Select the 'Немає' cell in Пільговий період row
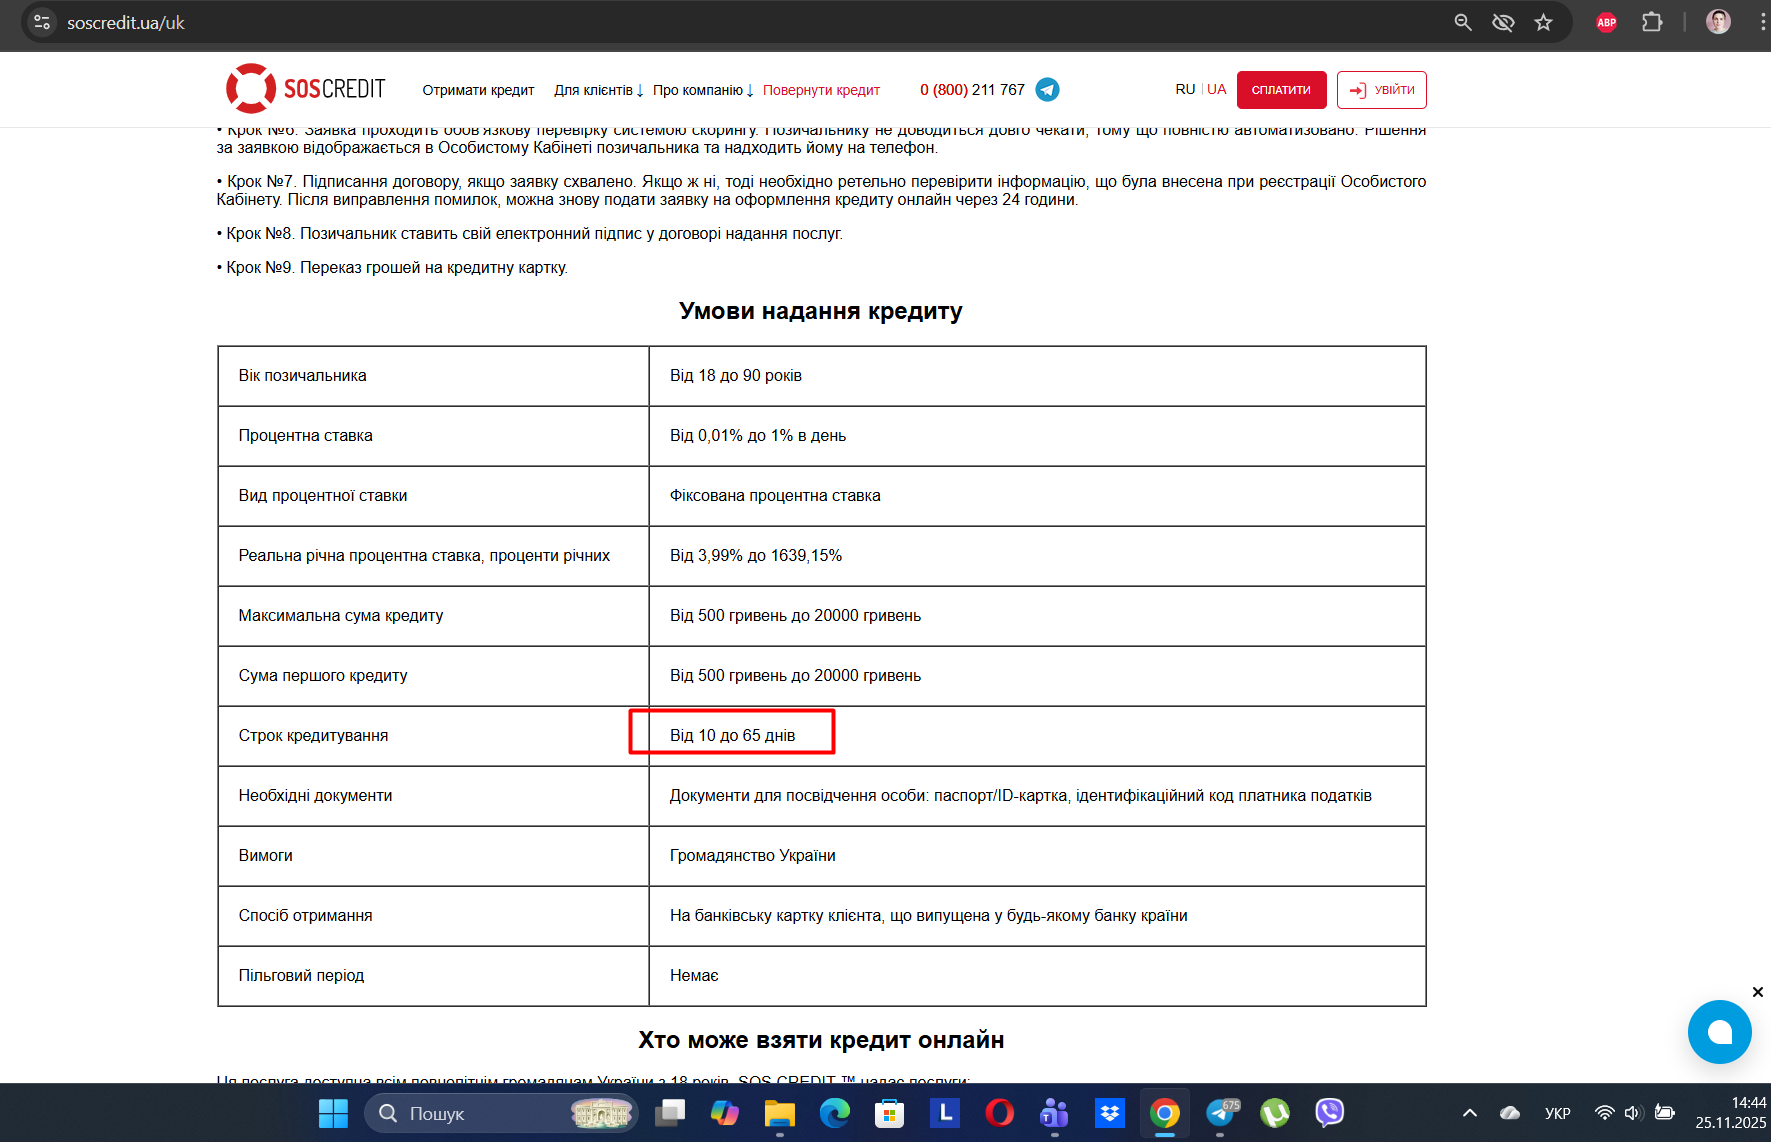The height and width of the screenshot is (1142, 1771). tap(1037, 976)
